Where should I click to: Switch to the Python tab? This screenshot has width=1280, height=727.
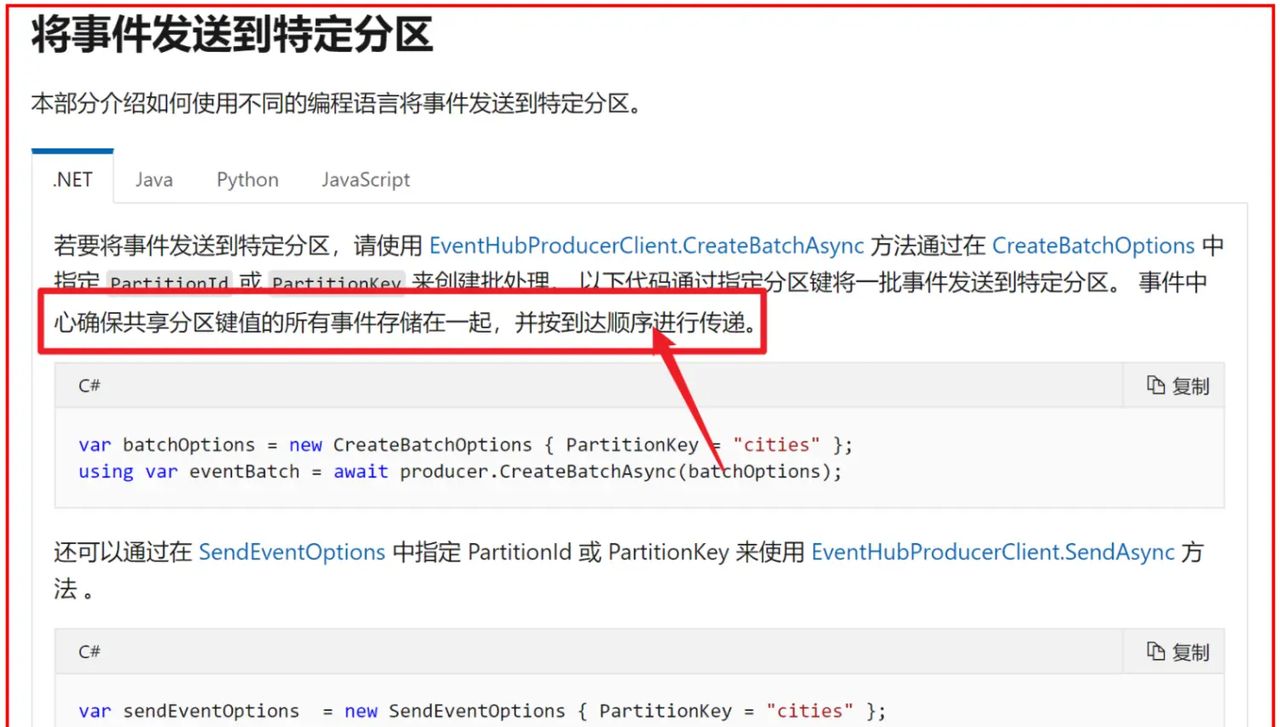246,179
